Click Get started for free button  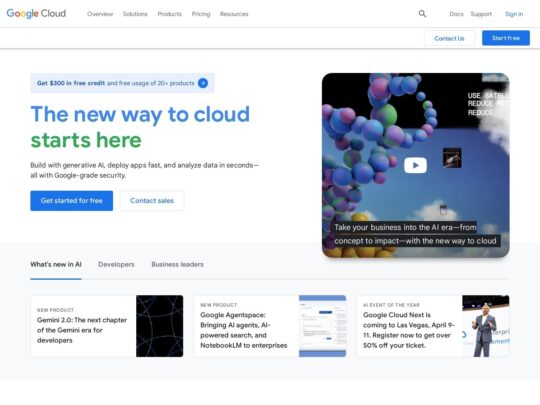point(72,201)
